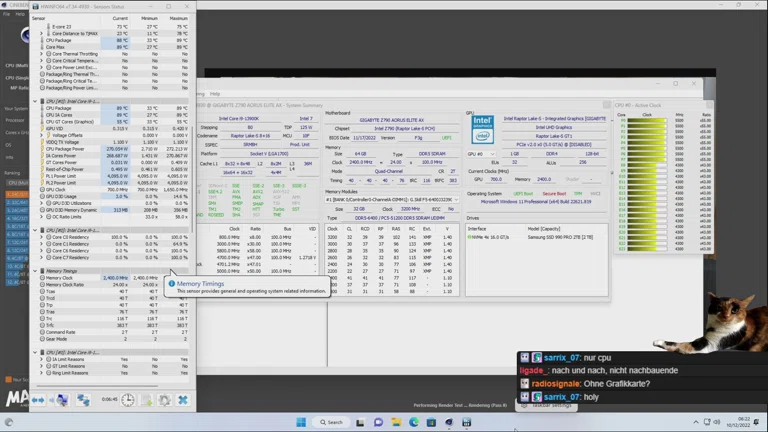This screenshot has height=432, width=768.
Task: Close sensors with the blue X icon
Action: (183, 400)
